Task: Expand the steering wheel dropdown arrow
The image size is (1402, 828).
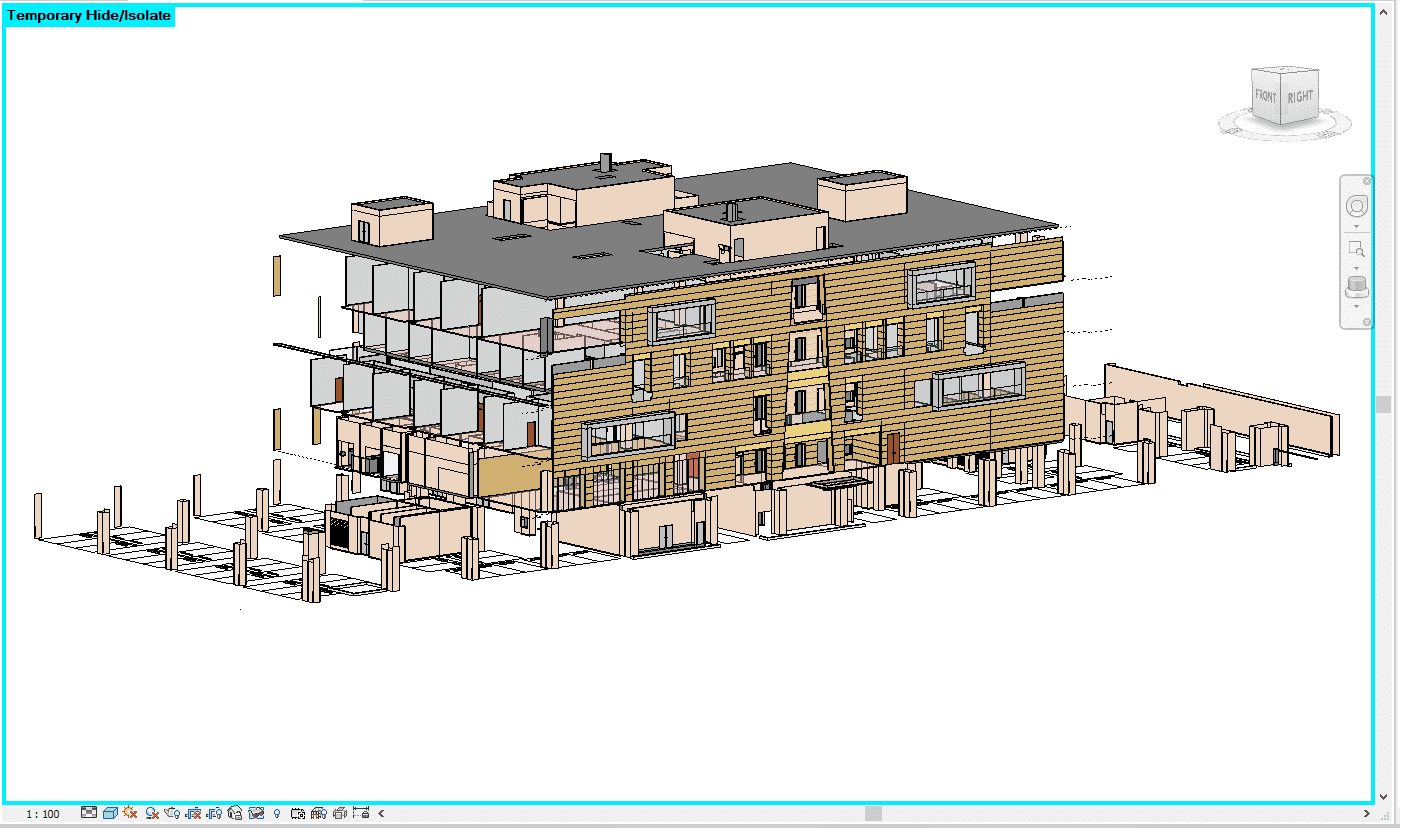Action: (1357, 227)
